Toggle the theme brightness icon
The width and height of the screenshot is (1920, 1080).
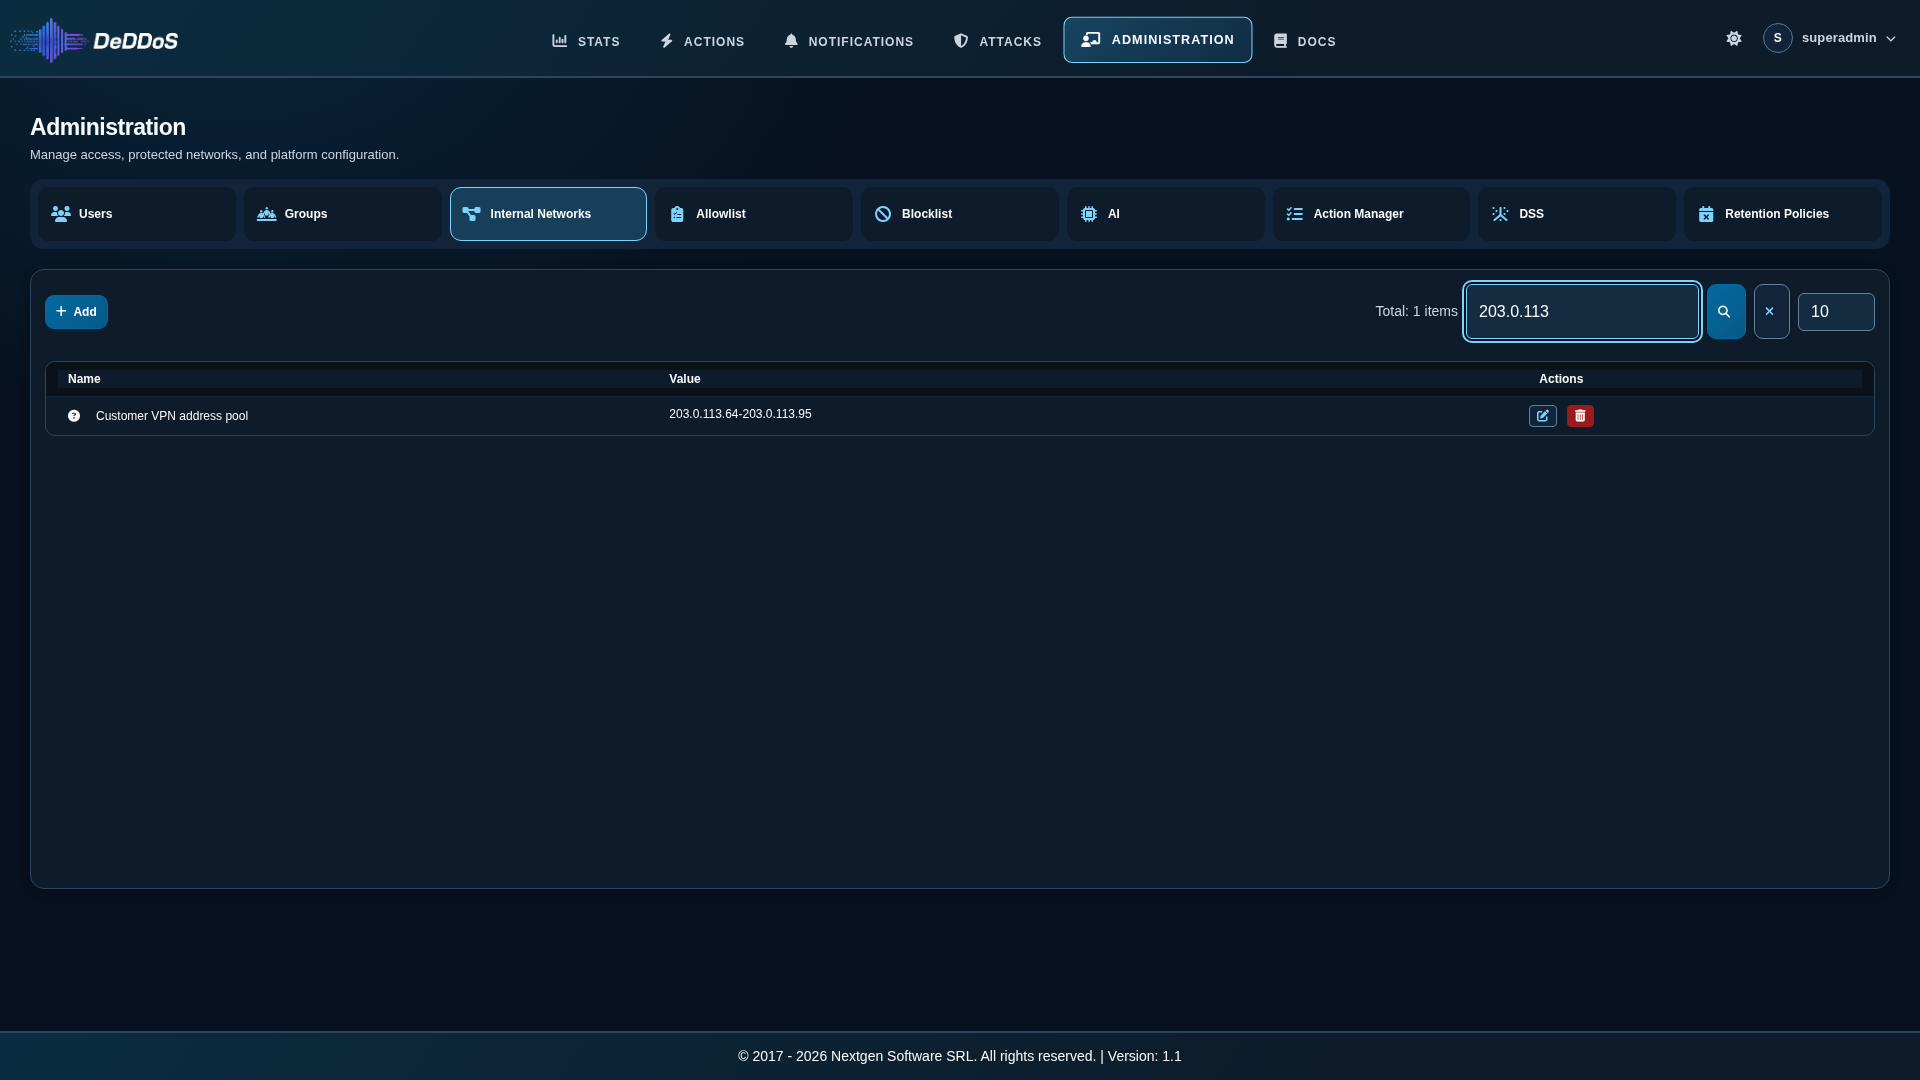[x=1734, y=38]
